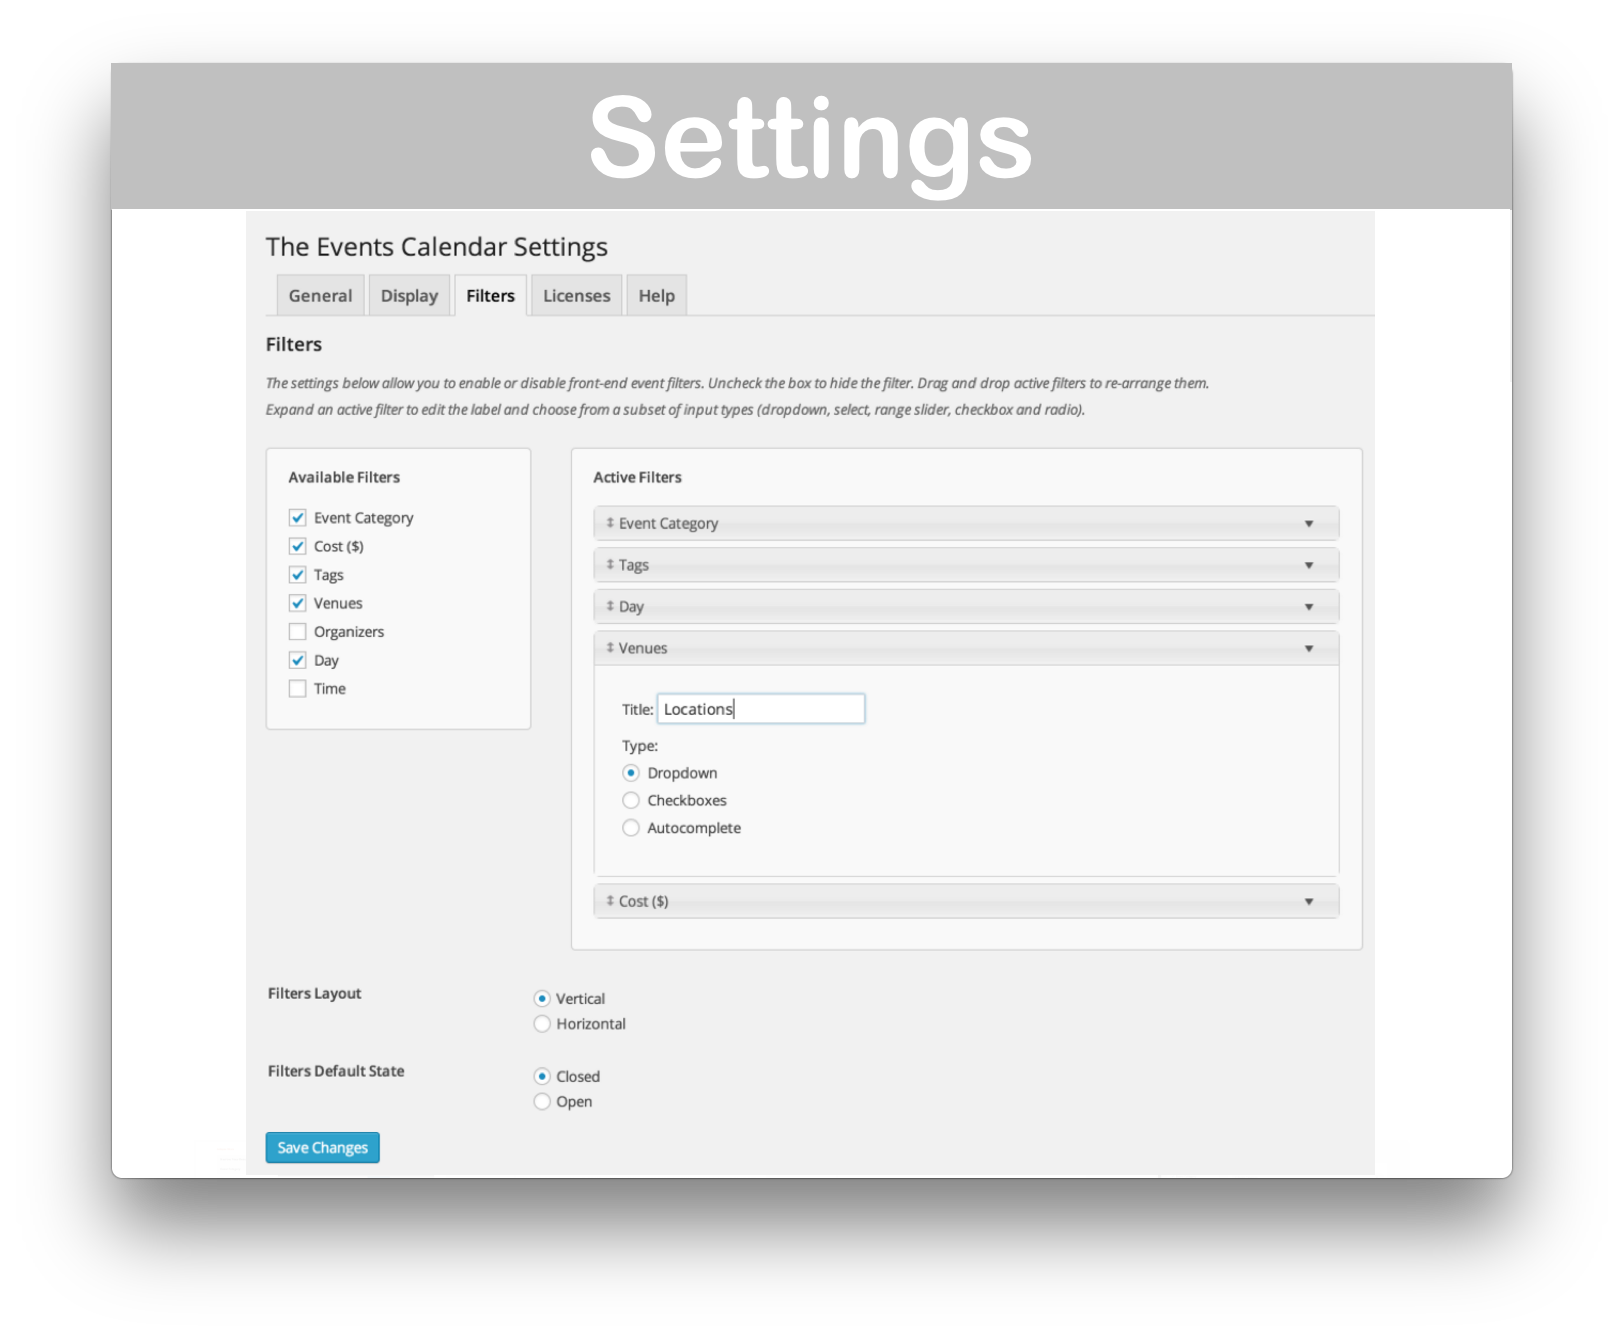This screenshot has width=1624, height=1338.
Task: Collapse the Venues active filter arrow
Action: point(1309,649)
